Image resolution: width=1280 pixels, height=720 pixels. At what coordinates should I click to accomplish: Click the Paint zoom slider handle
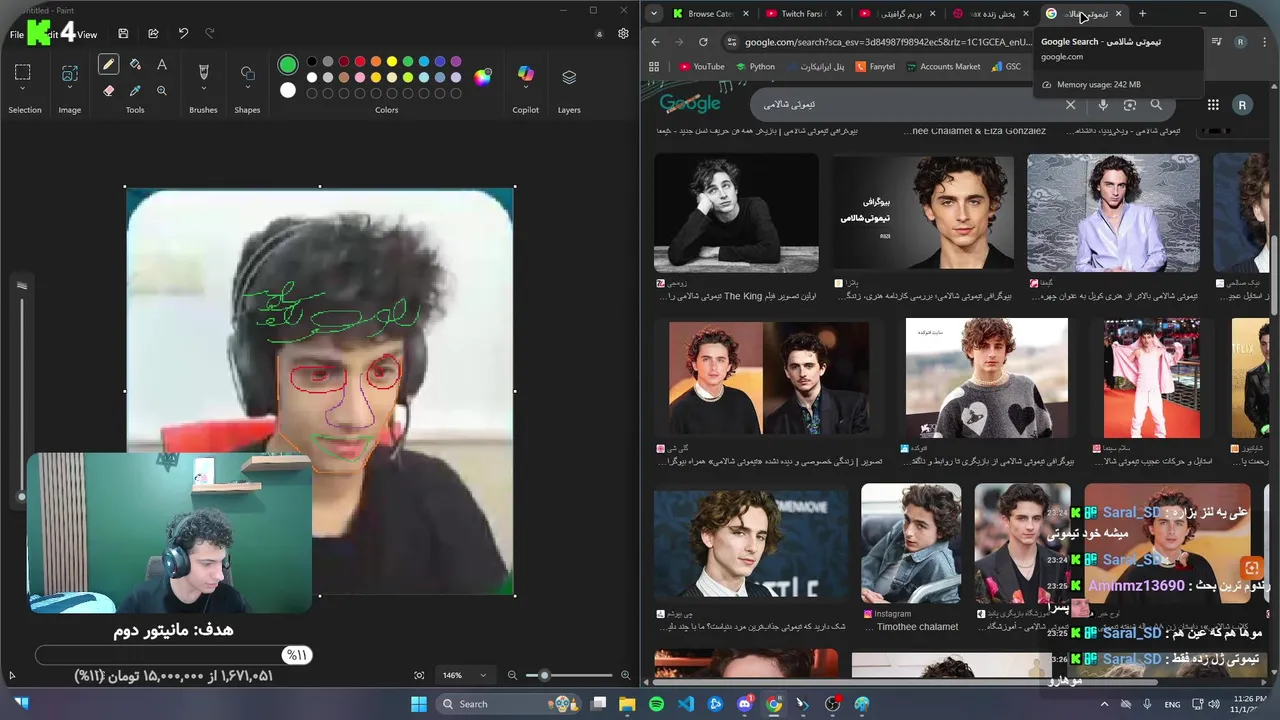[545, 676]
